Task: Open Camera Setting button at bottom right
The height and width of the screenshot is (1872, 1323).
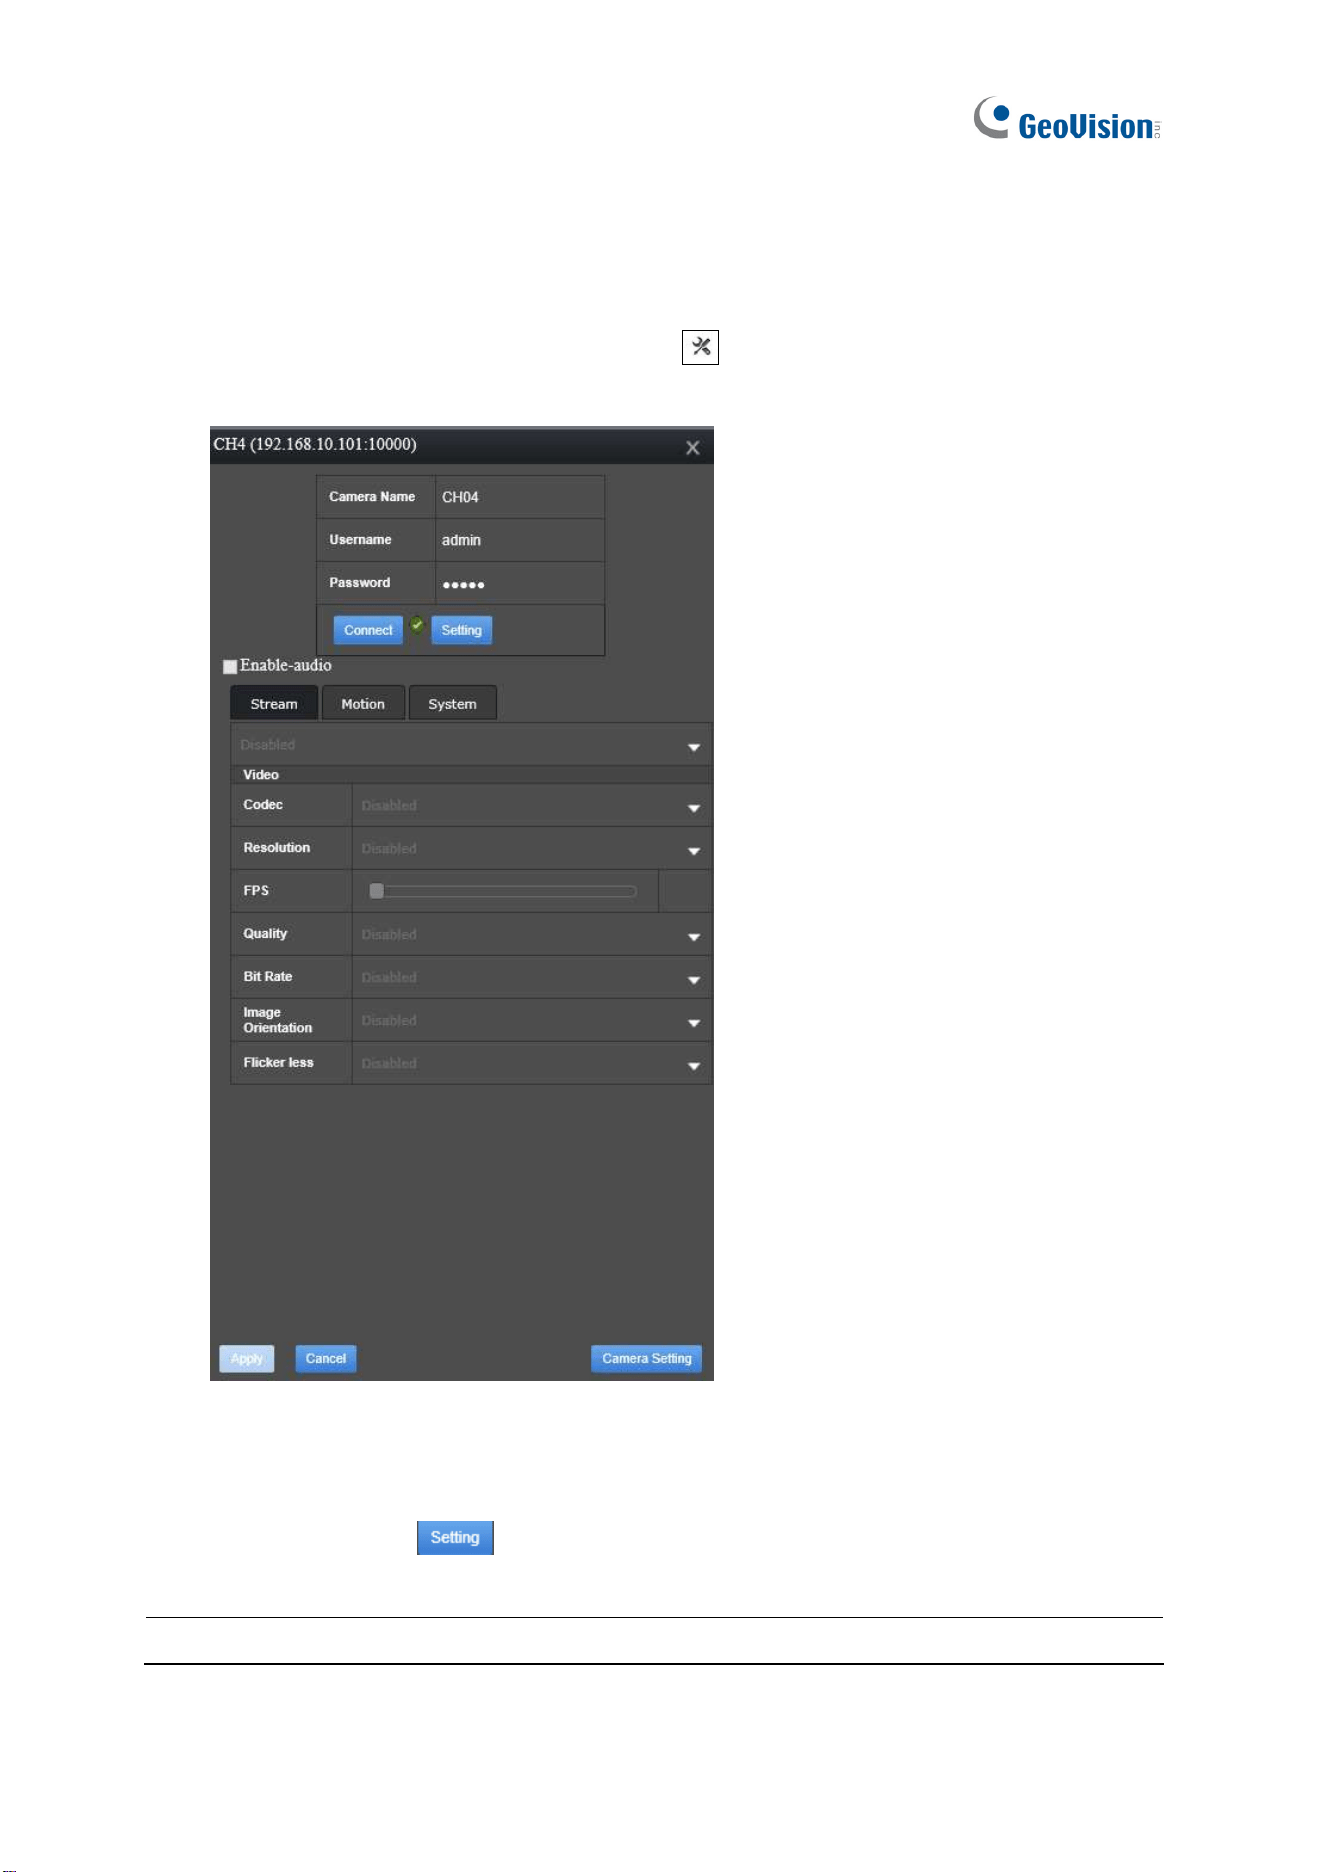Action: pyautogui.click(x=647, y=1358)
